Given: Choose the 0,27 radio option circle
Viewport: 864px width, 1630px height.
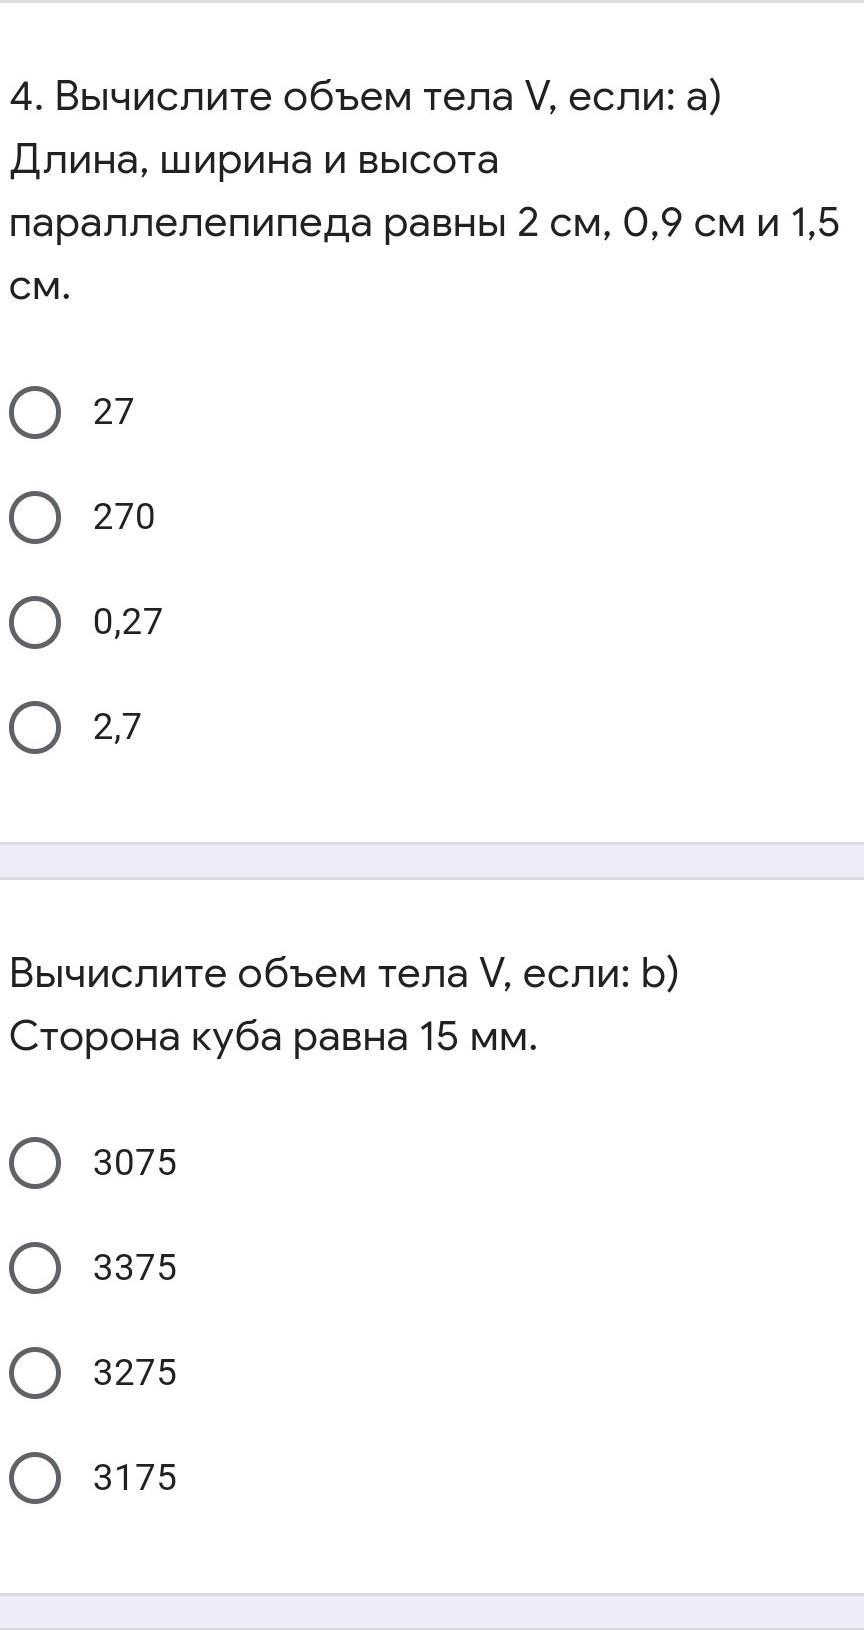Looking at the screenshot, I should [x=35, y=622].
